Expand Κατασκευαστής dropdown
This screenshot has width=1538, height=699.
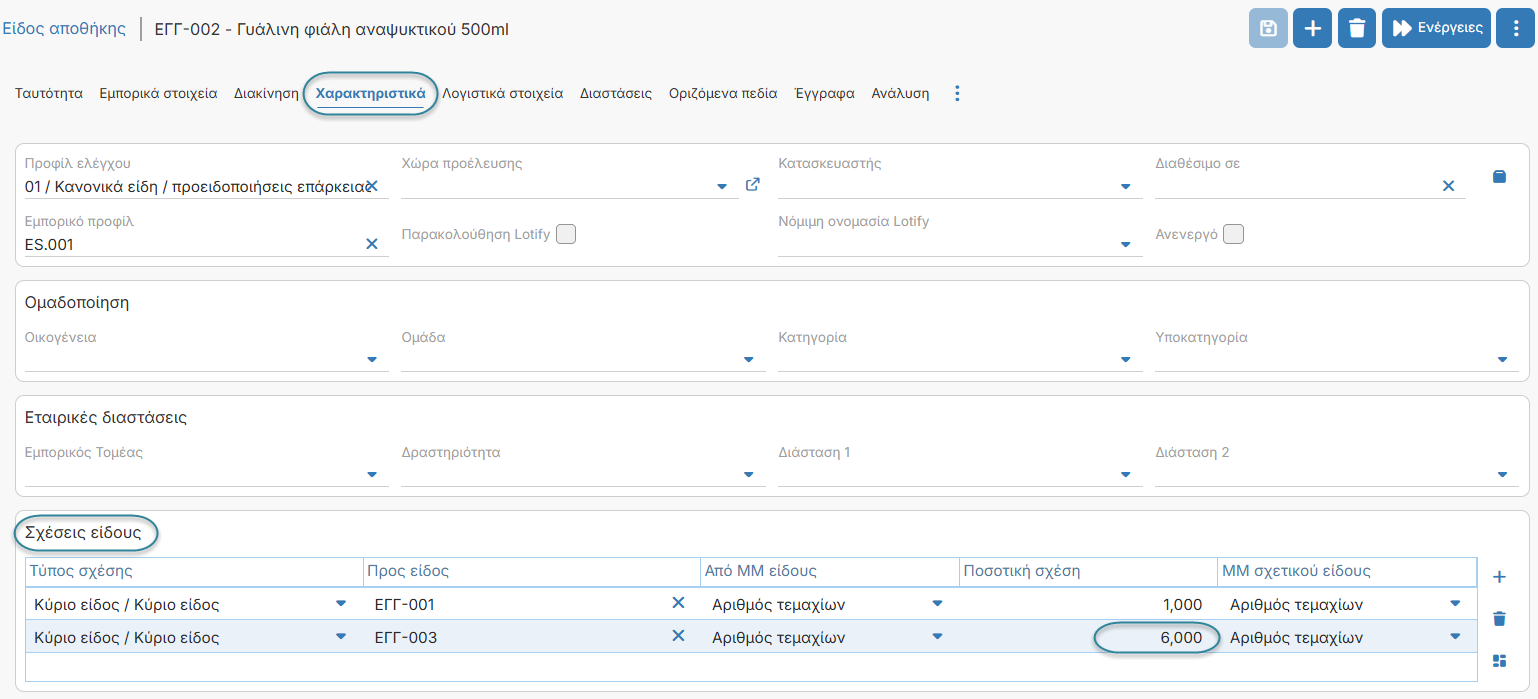point(1125,187)
